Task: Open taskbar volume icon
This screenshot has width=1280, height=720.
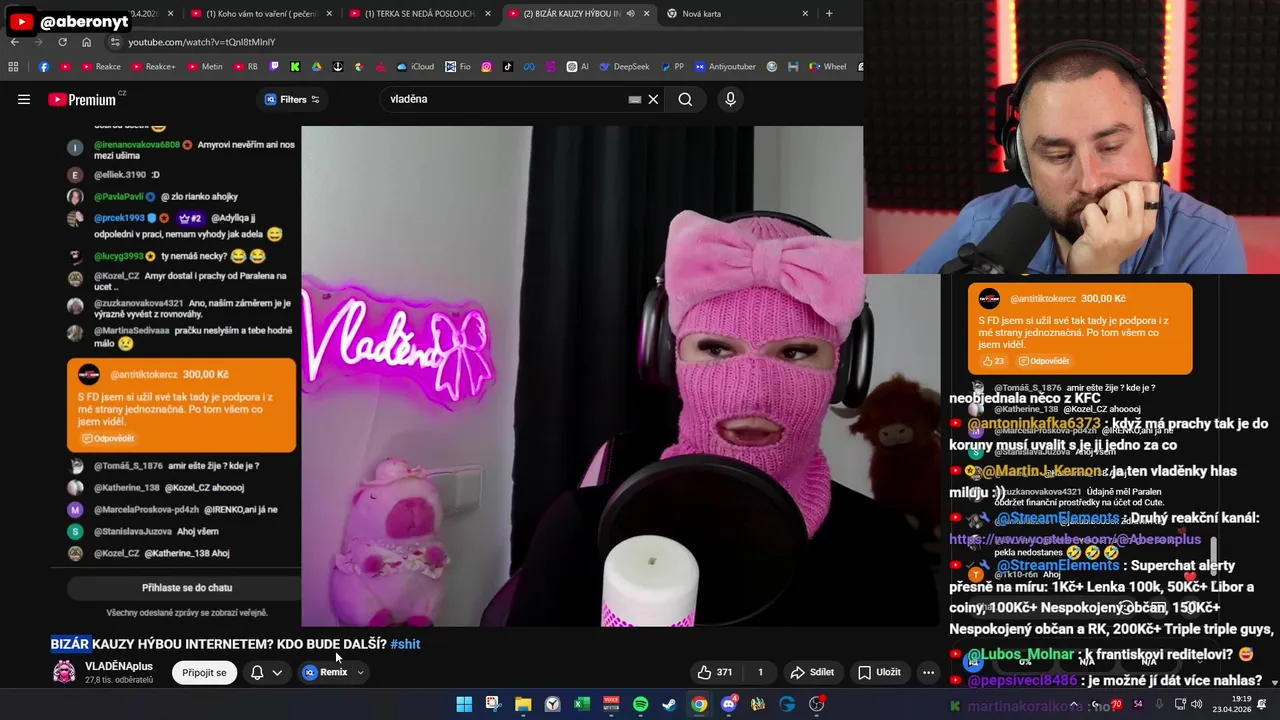Action: [x=1197, y=704]
